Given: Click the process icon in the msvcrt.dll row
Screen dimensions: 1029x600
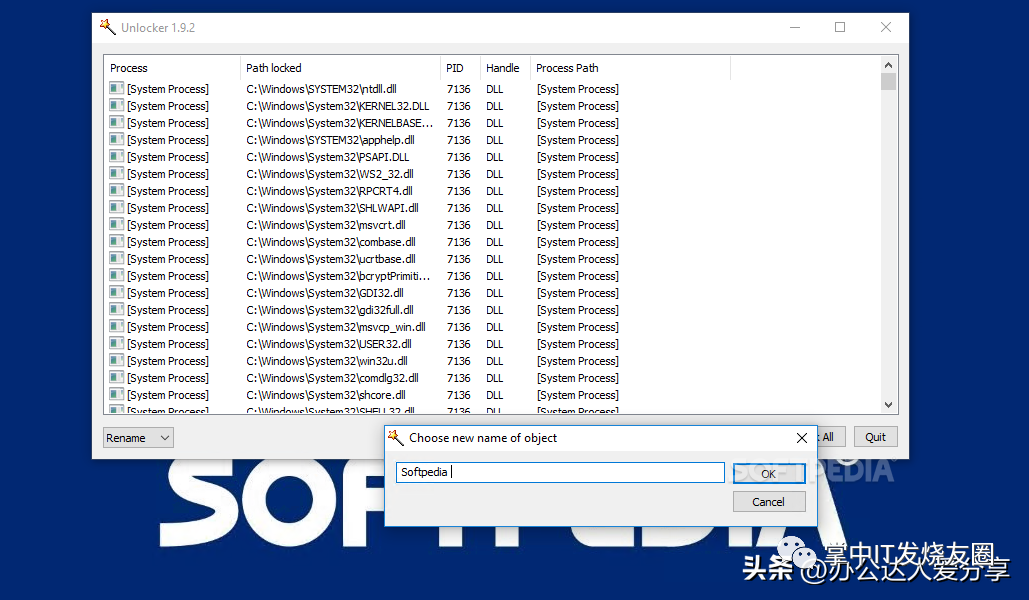Looking at the screenshot, I should pyautogui.click(x=117, y=225).
